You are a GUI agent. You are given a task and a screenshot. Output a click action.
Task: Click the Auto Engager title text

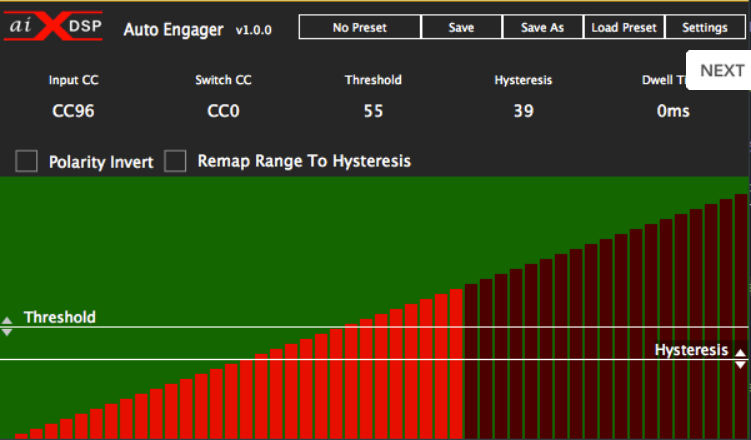pos(173,30)
